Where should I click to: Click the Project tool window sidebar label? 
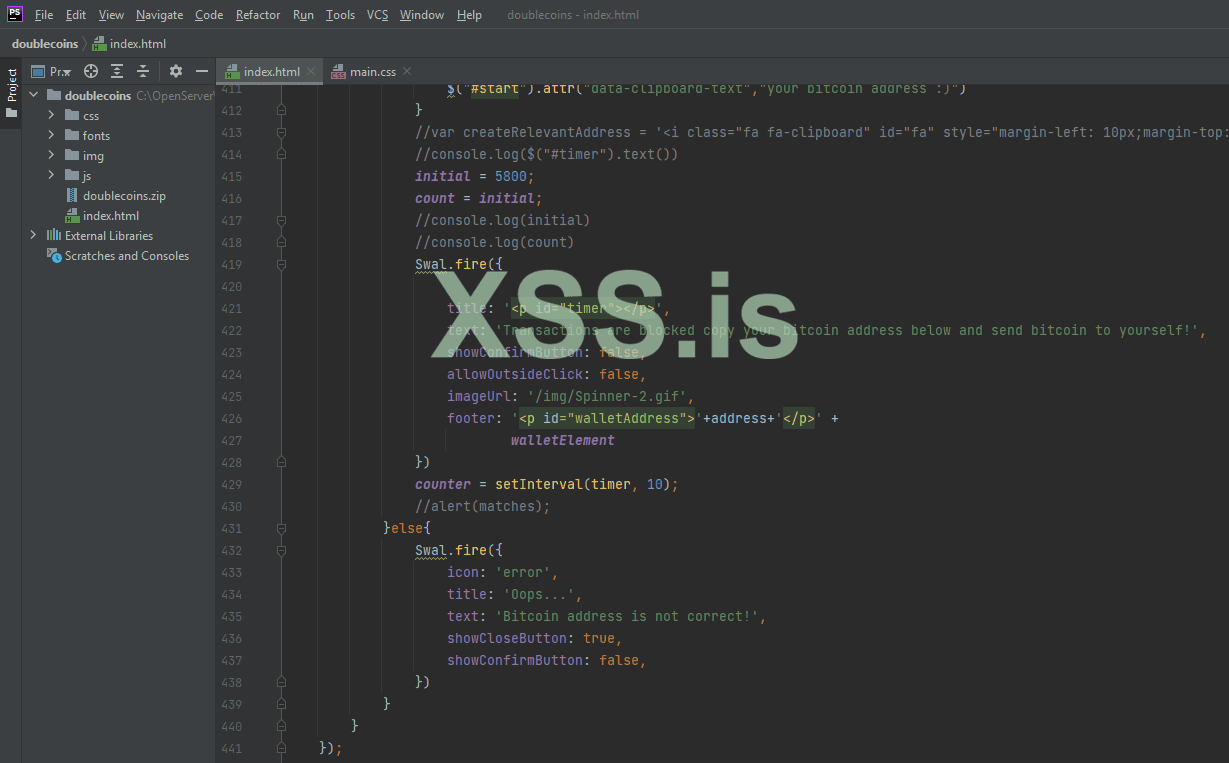[x=12, y=85]
